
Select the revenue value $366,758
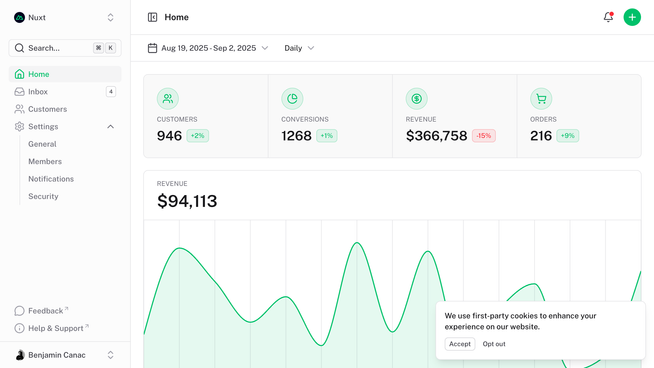[436, 136]
